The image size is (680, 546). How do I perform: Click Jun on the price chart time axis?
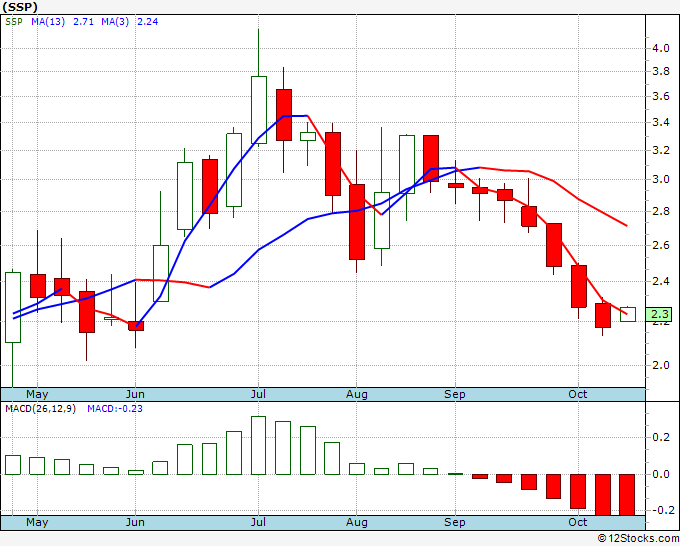pos(135,394)
